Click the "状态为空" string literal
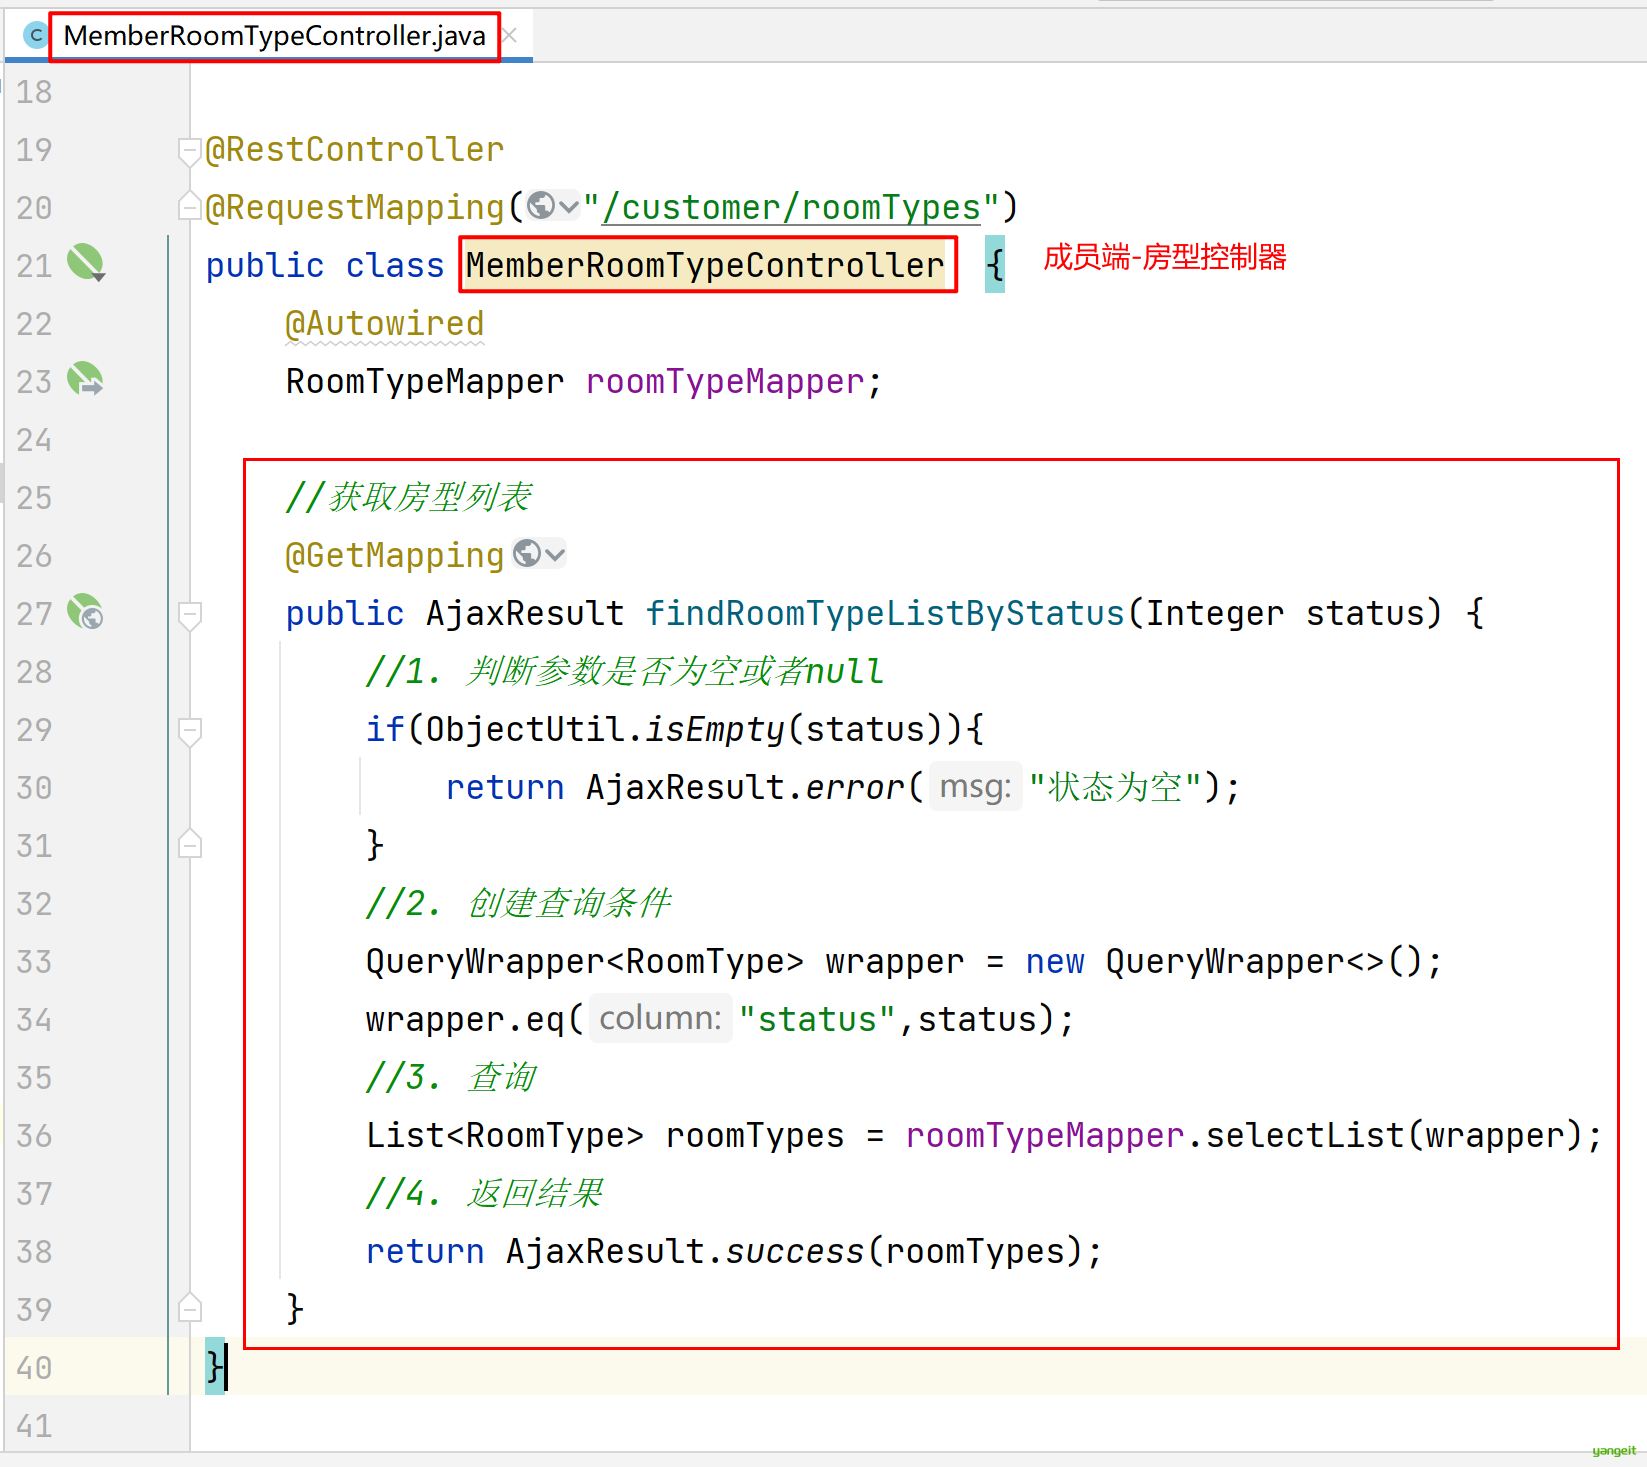1647x1467 pixels. (x=1115, y=787)
